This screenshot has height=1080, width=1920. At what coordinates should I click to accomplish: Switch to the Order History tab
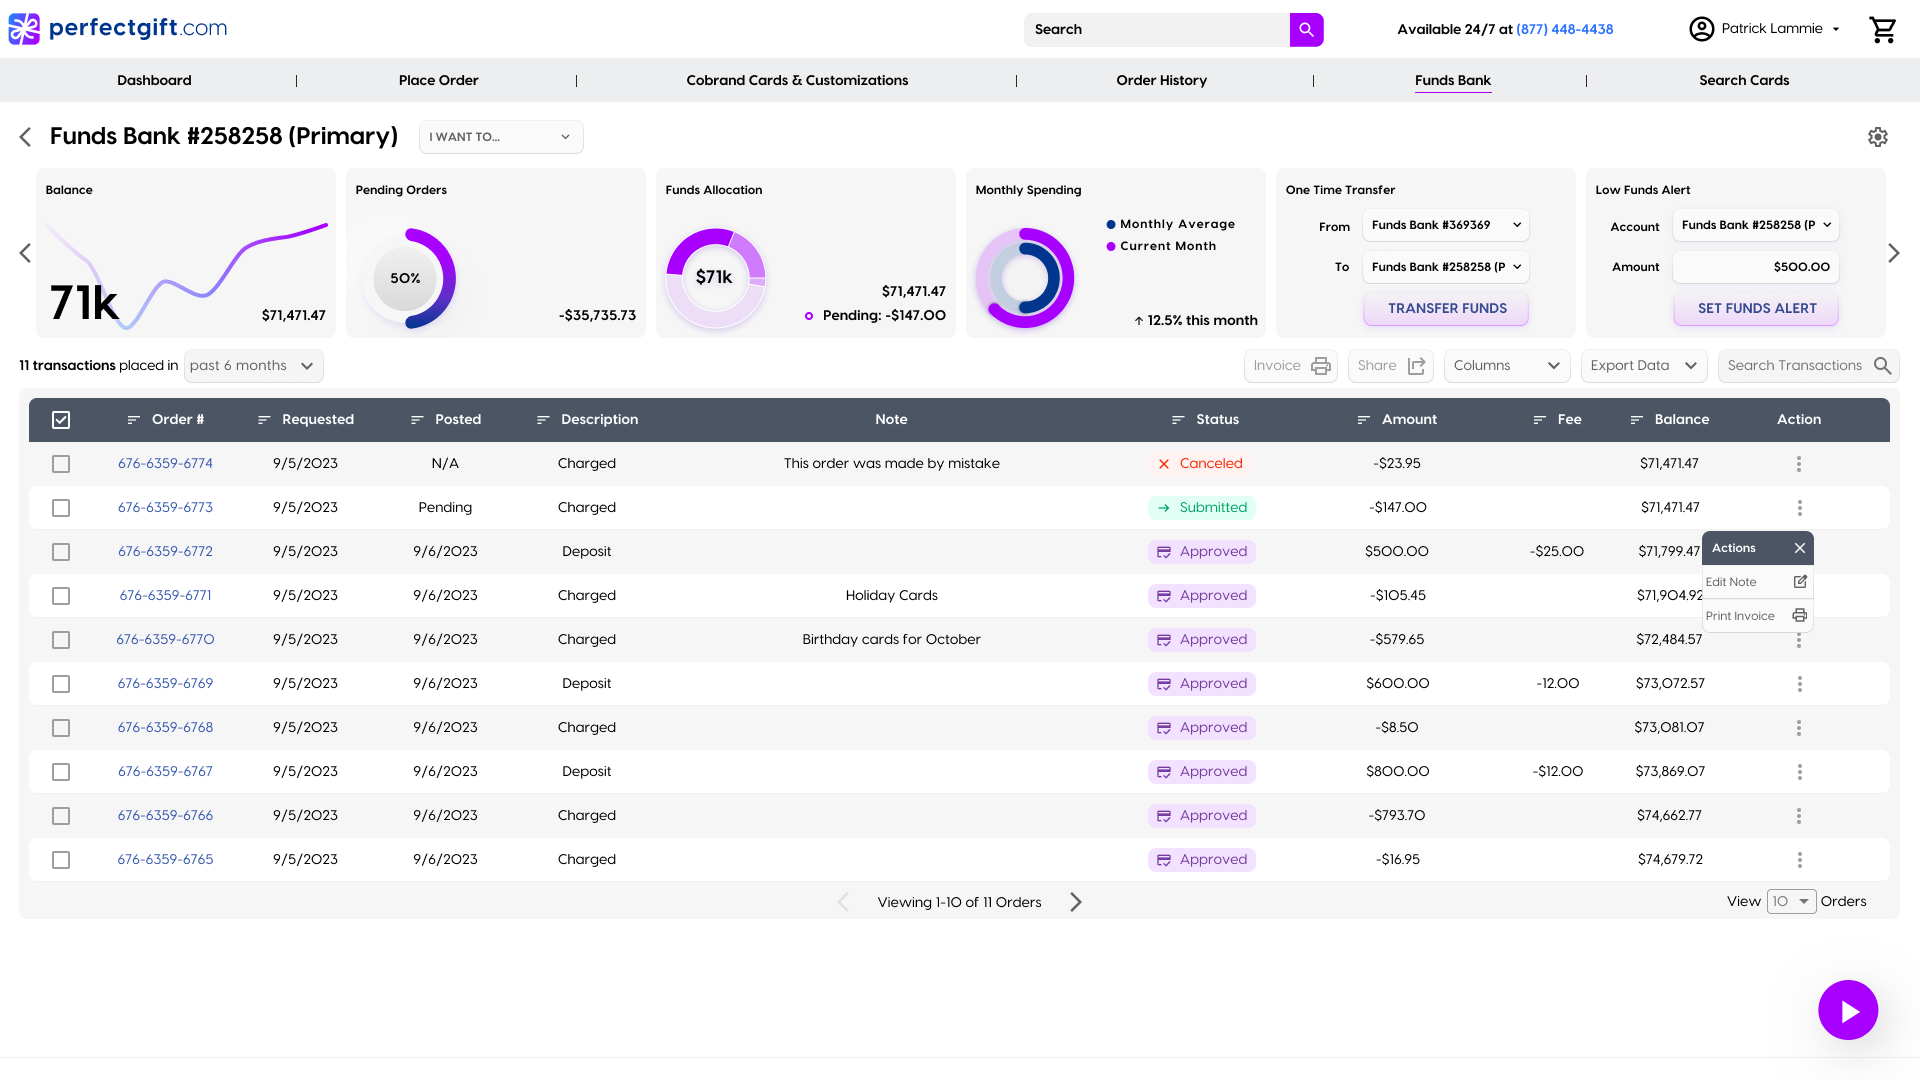pyautogui.click(x=1161, y=80)
